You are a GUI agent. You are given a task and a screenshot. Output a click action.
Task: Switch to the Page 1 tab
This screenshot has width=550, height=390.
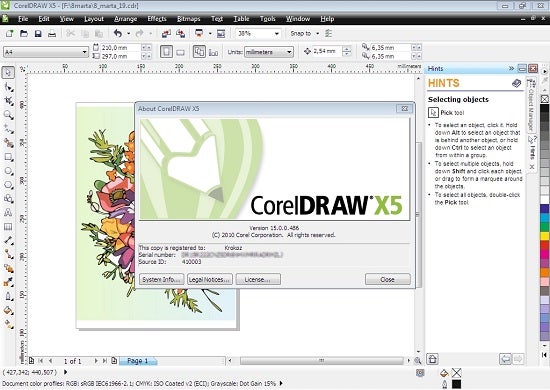point(138,361)
